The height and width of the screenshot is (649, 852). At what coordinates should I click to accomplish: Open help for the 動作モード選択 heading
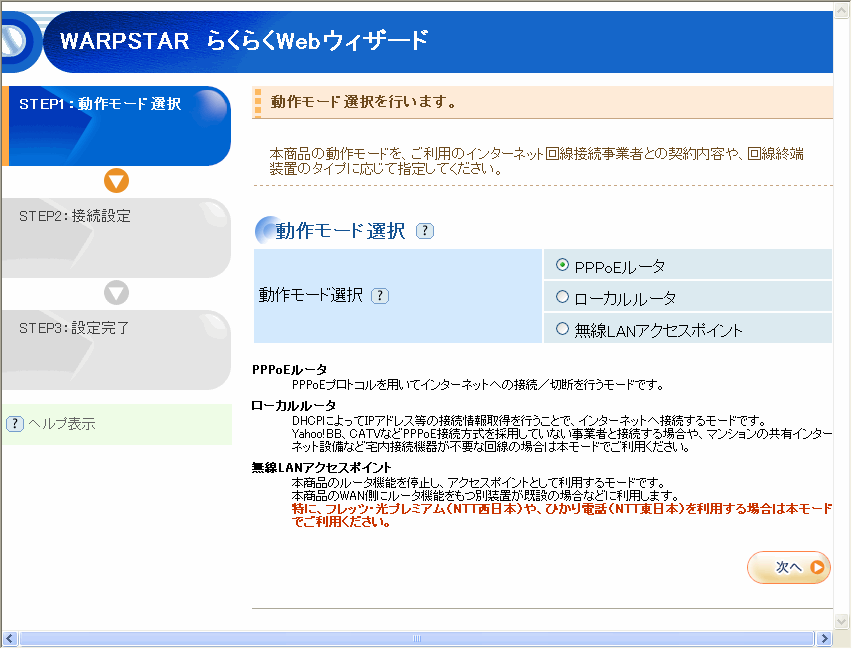(425, 231)
